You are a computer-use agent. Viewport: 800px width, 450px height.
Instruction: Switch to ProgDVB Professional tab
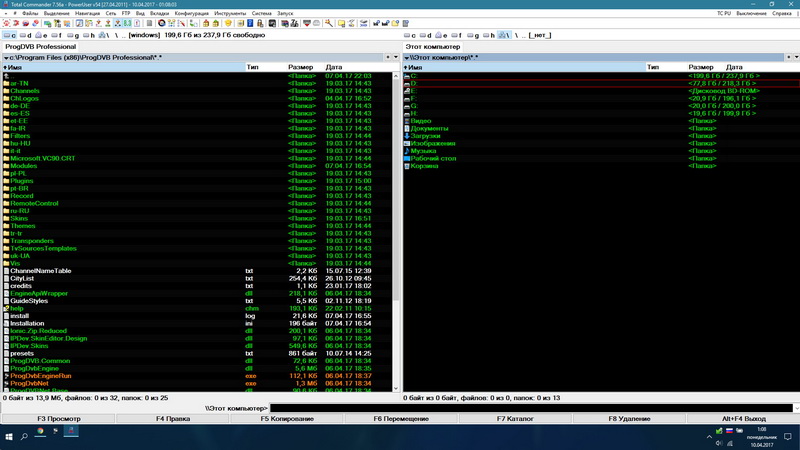40,47
